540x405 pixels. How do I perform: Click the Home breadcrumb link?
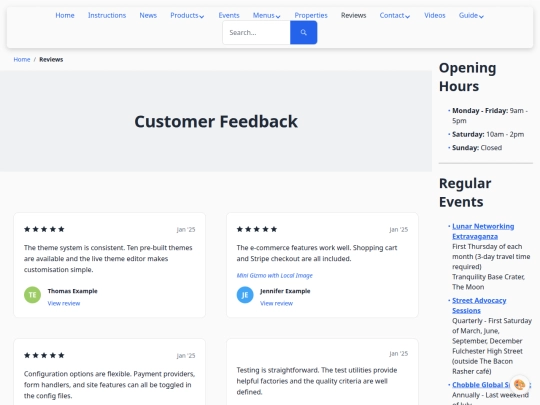tap(22, 60)
